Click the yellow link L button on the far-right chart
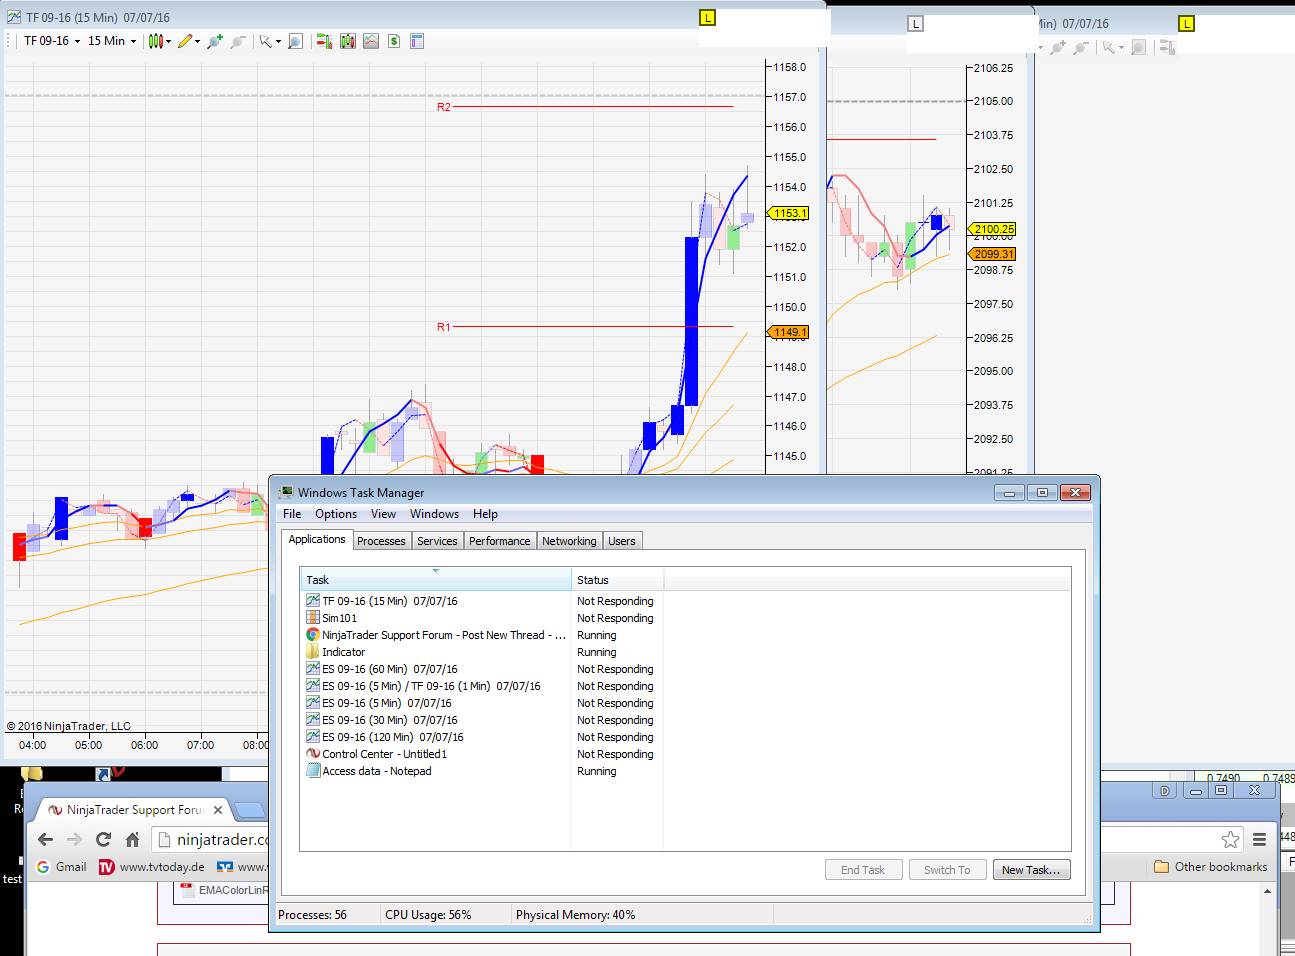This screenshot has height=956, width=1295. (1186, 23)
